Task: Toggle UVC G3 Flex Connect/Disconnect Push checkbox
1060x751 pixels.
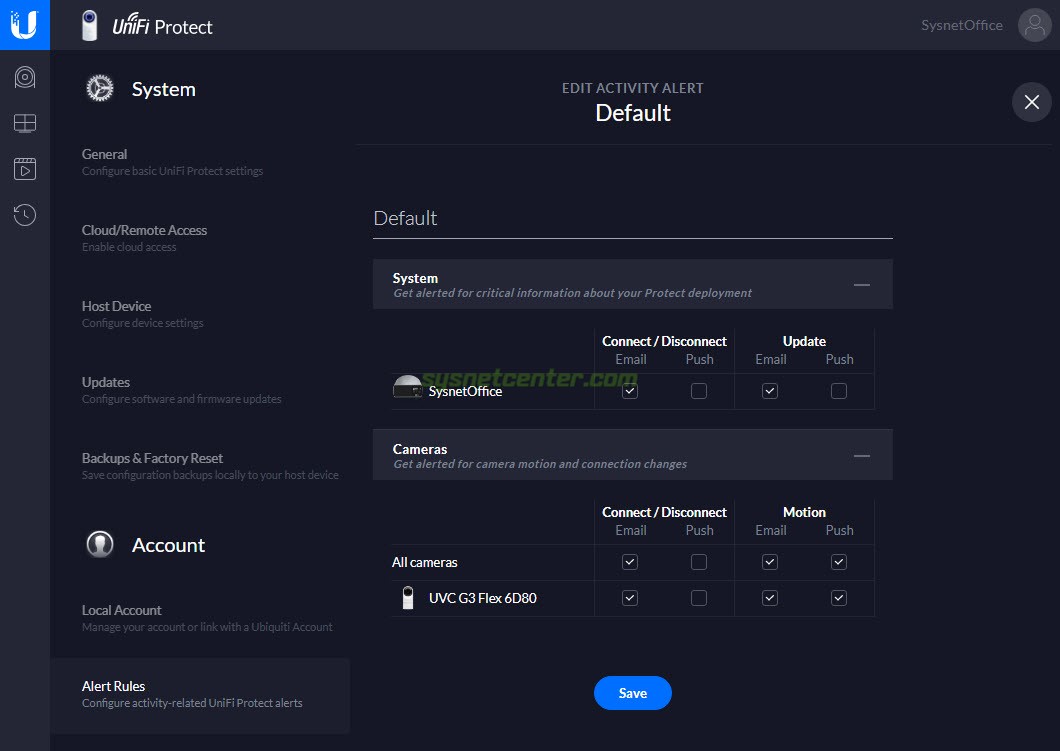Action: coord(699,598)
